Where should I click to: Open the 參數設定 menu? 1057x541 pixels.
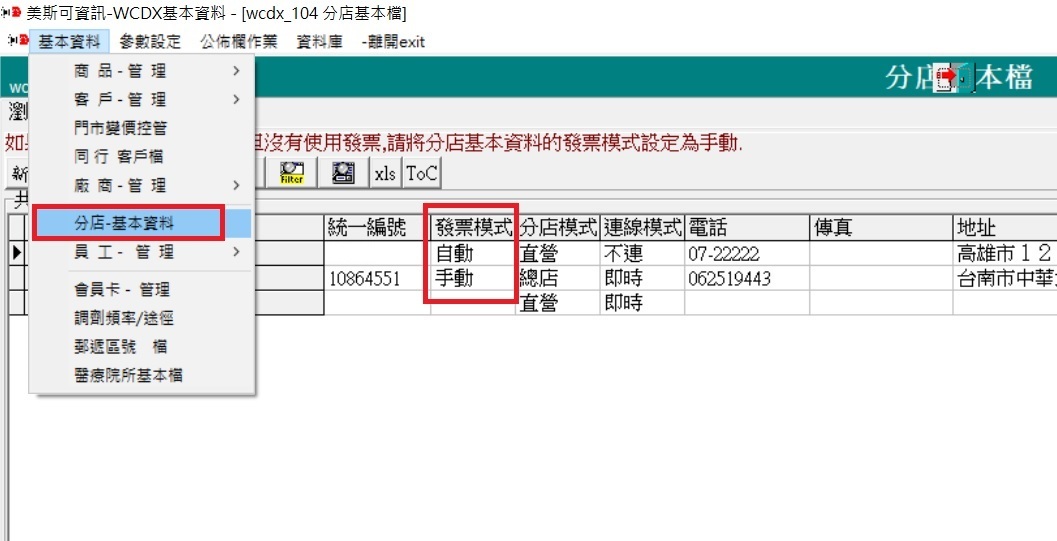coord(150,42)
